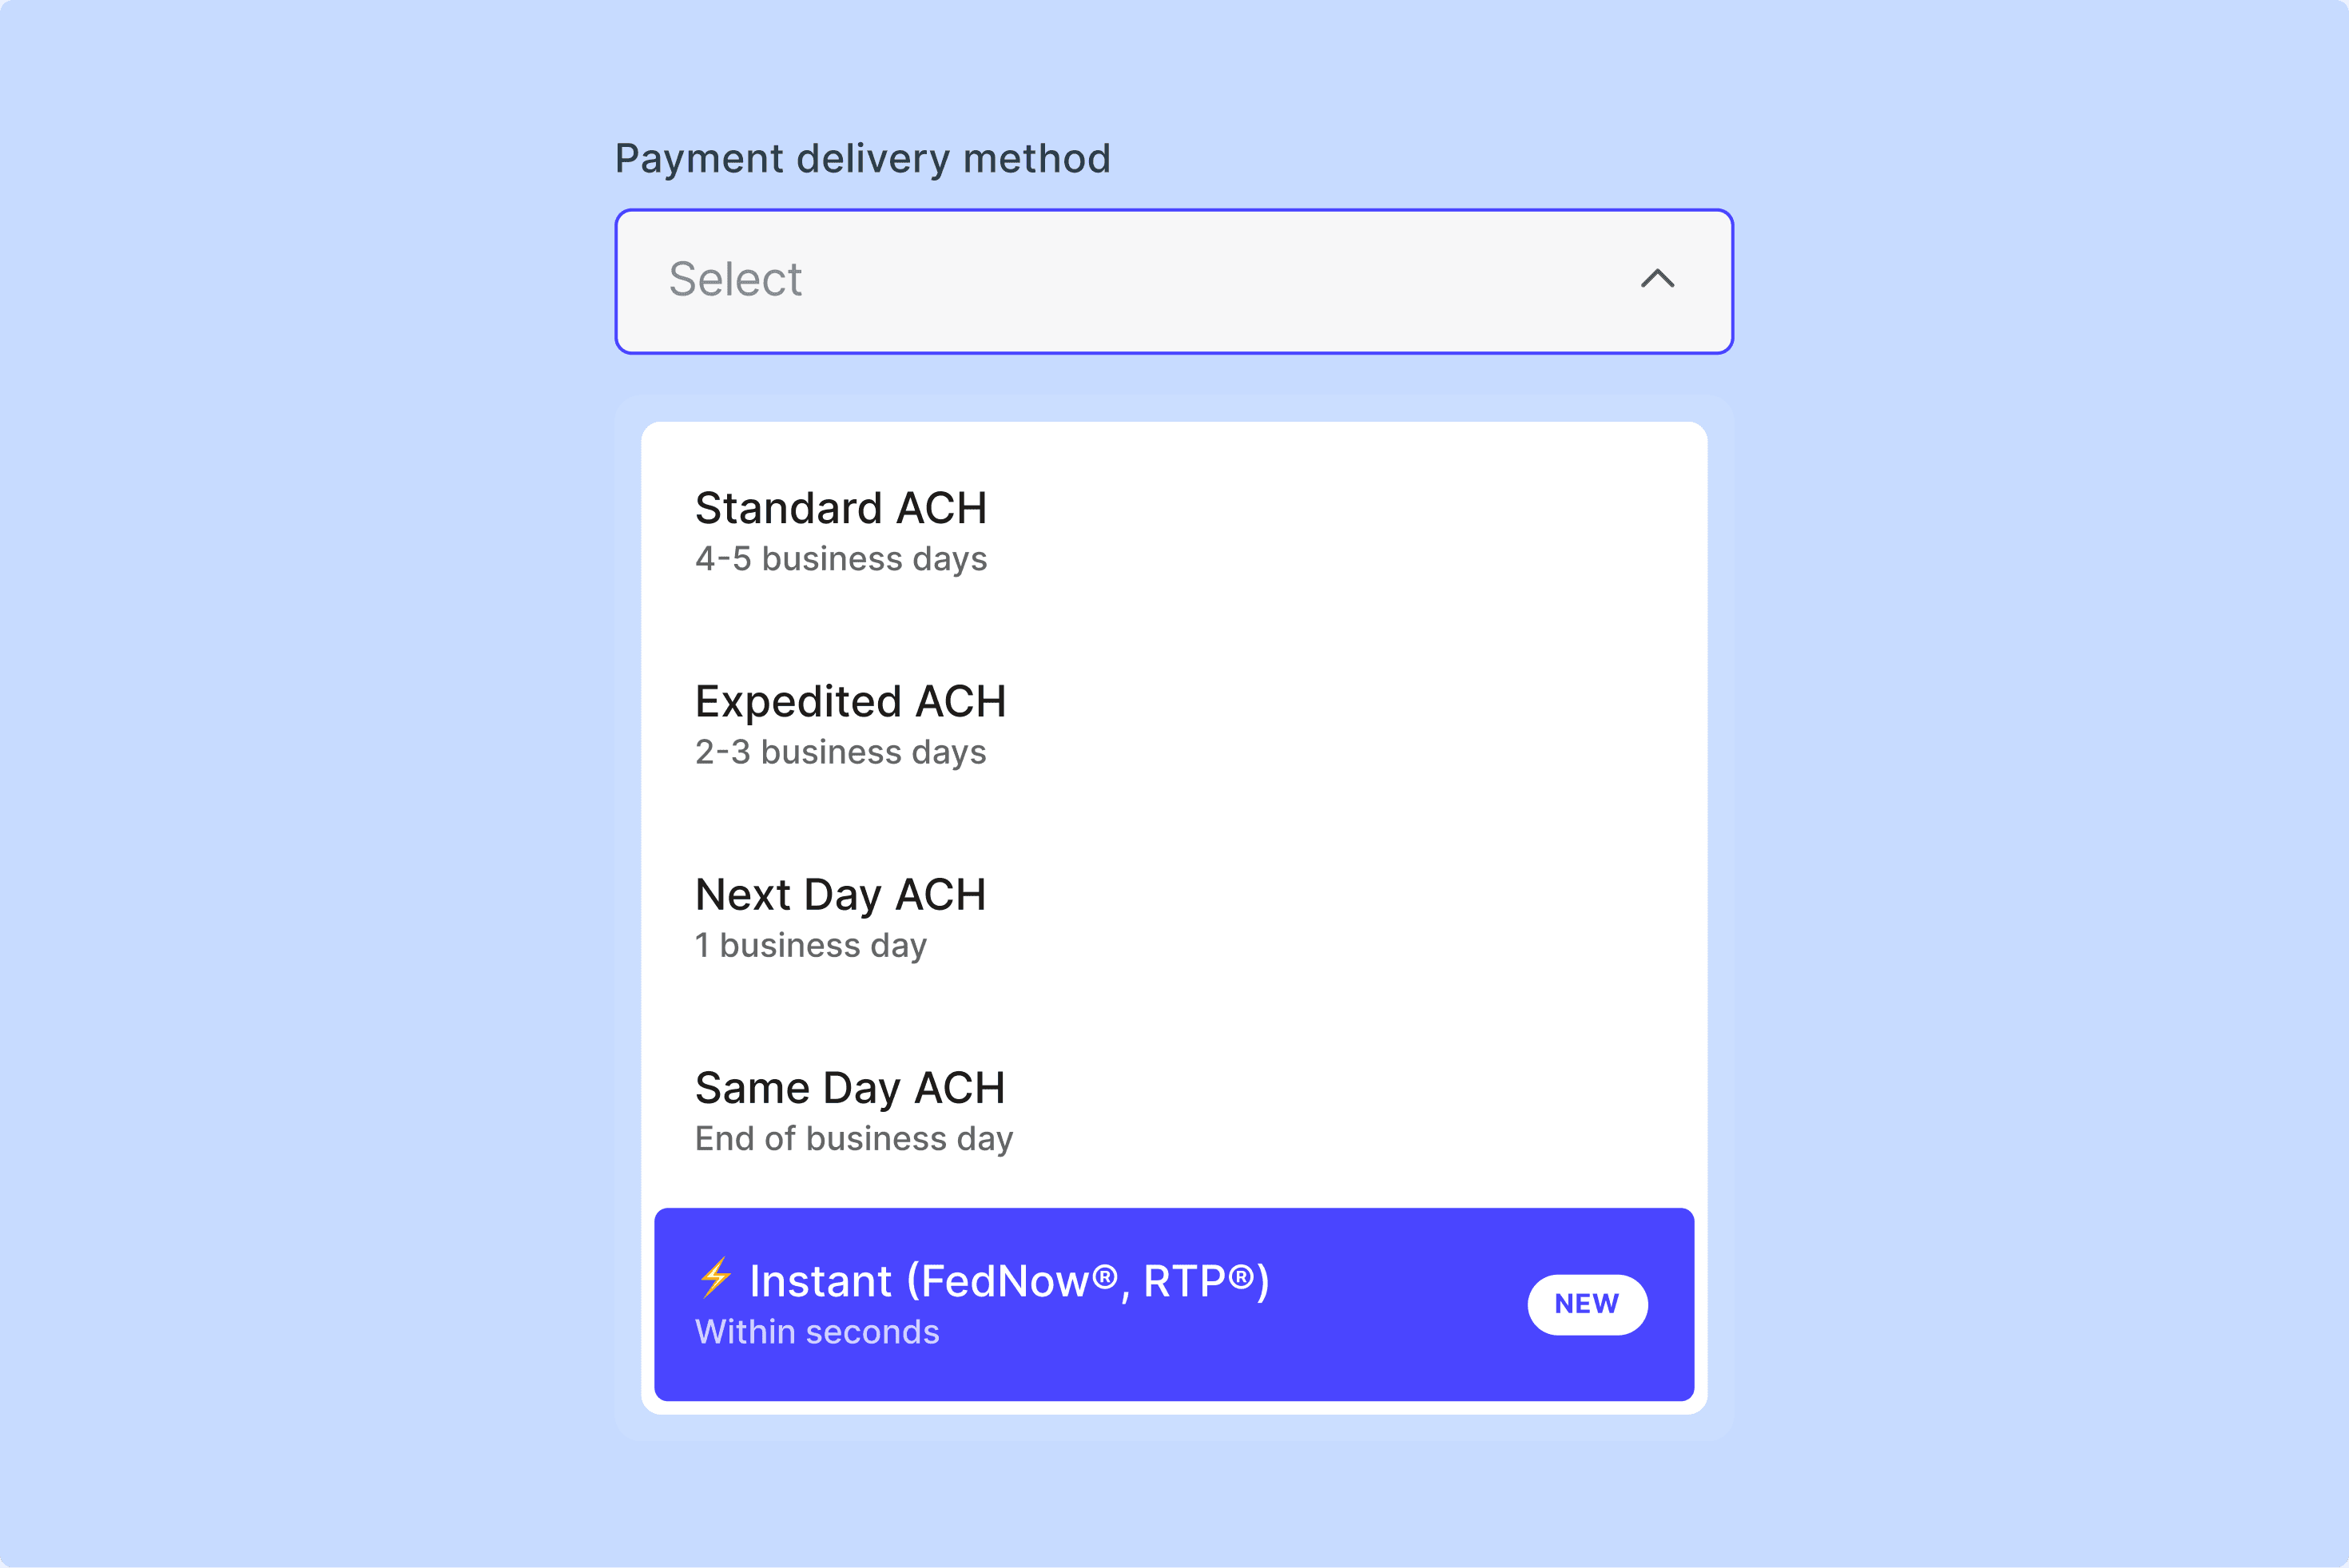Select the Instant (FedNow, RTP) option
Screen dimensions: 2349x1568
[1100, 1304]
